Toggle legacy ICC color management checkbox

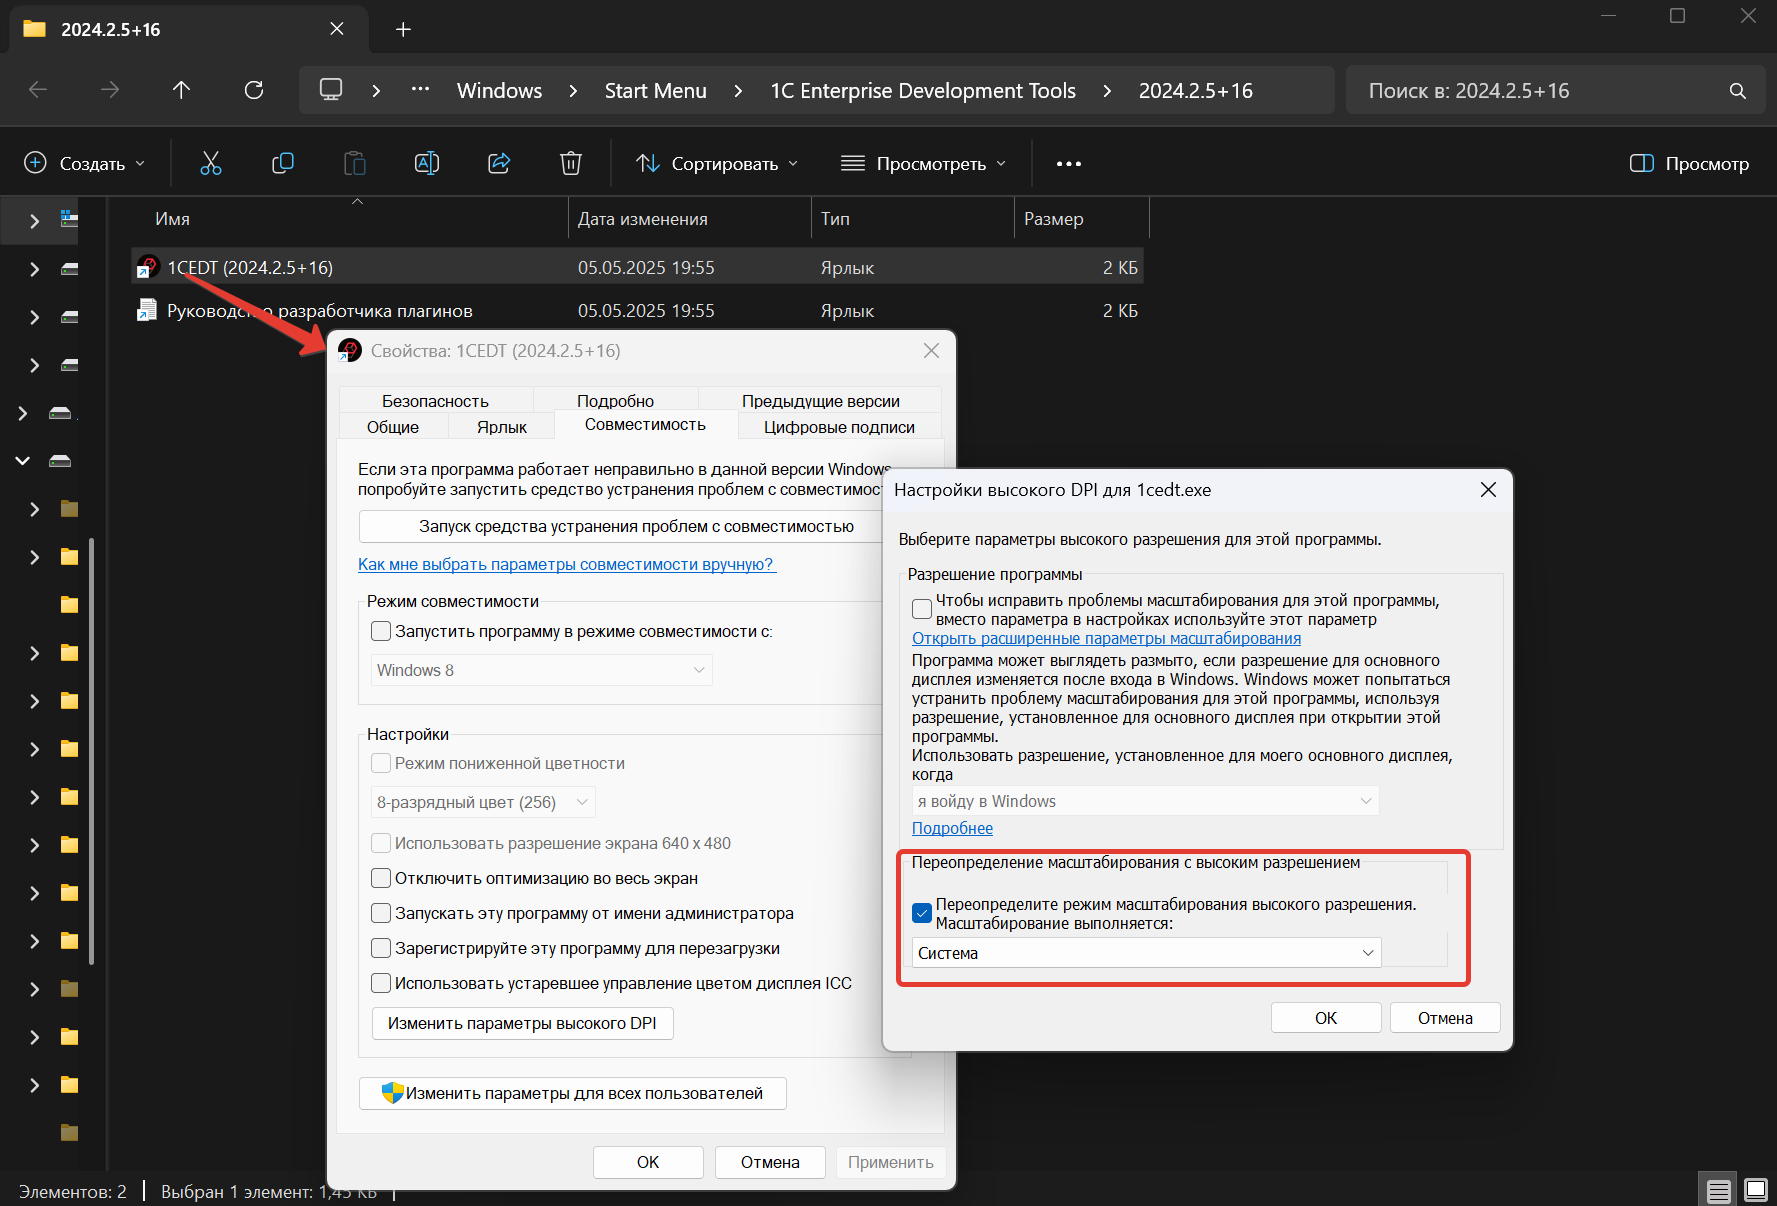[381, 983]
